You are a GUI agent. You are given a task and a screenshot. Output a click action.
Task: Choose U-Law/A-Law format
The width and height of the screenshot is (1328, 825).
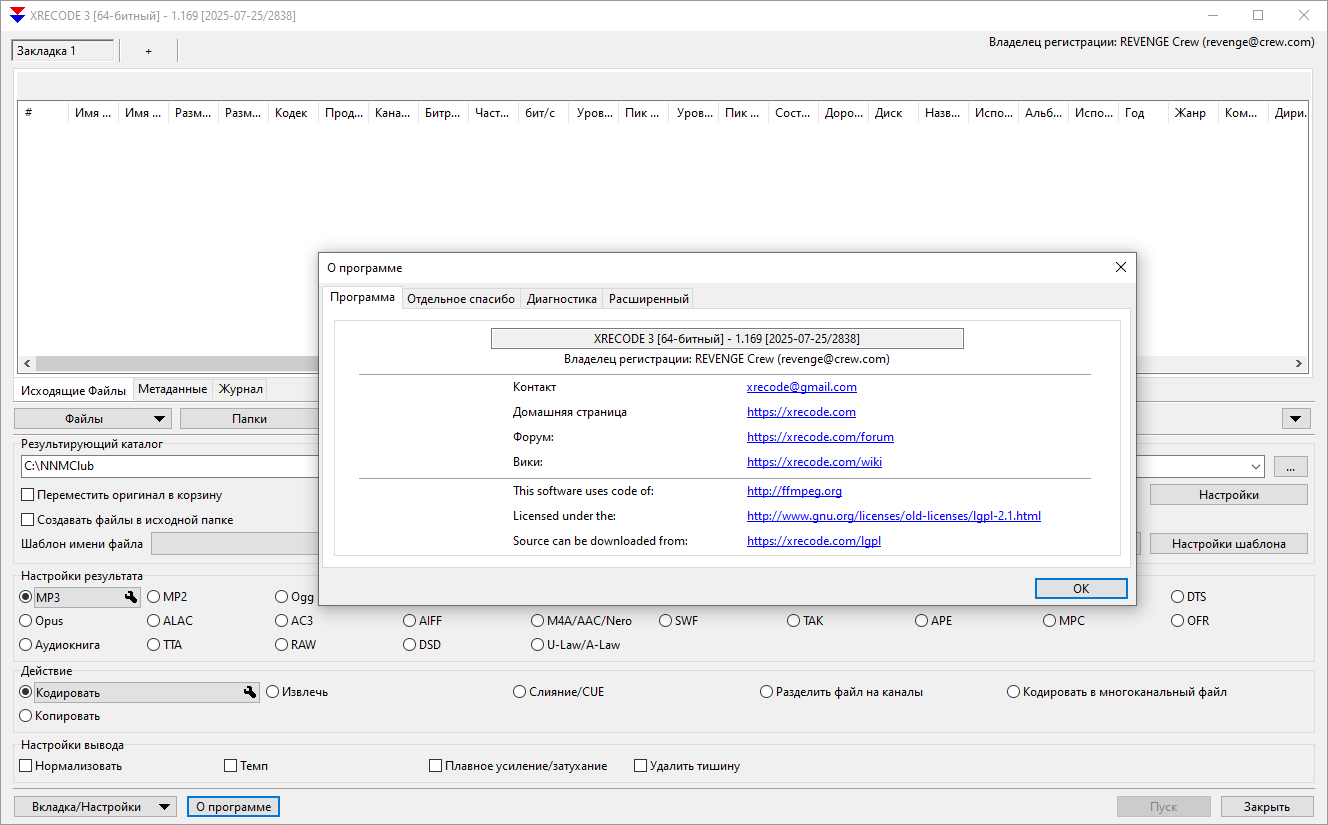(x=538, y=645)
